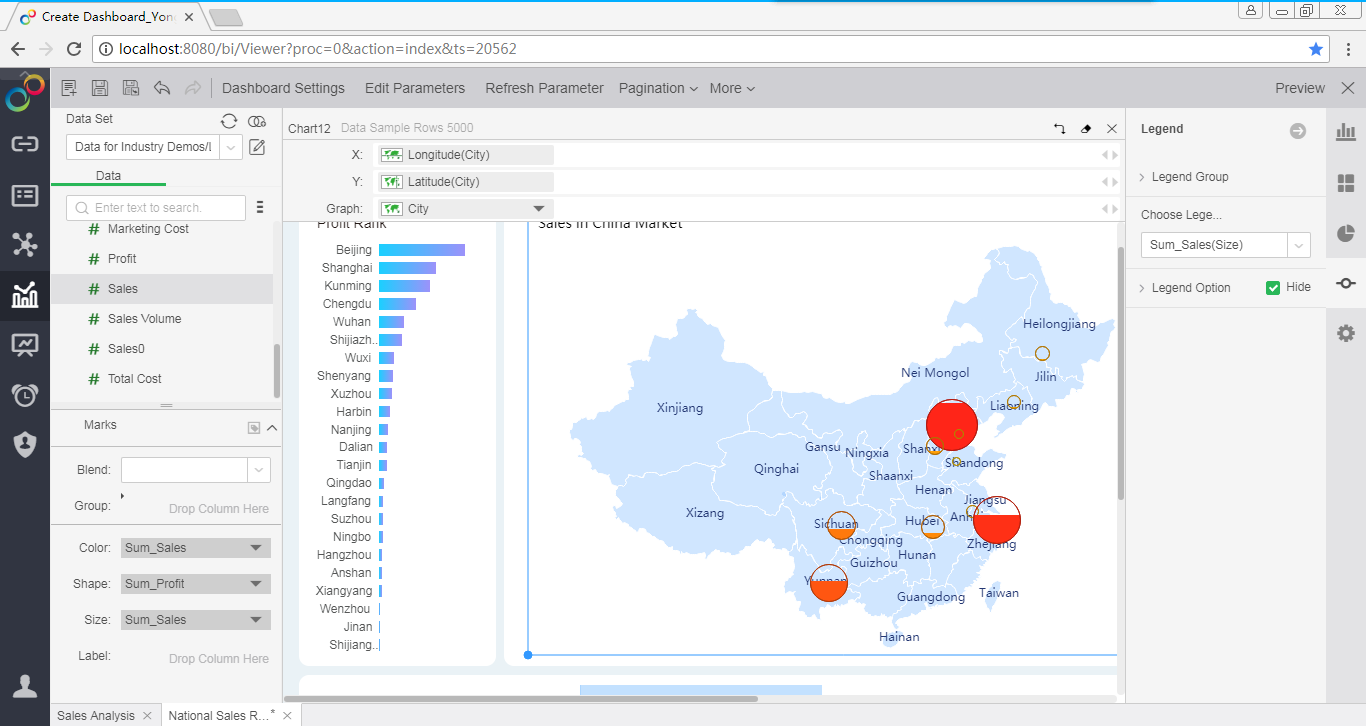Click the Yonghong logo in sidebar

25,93
